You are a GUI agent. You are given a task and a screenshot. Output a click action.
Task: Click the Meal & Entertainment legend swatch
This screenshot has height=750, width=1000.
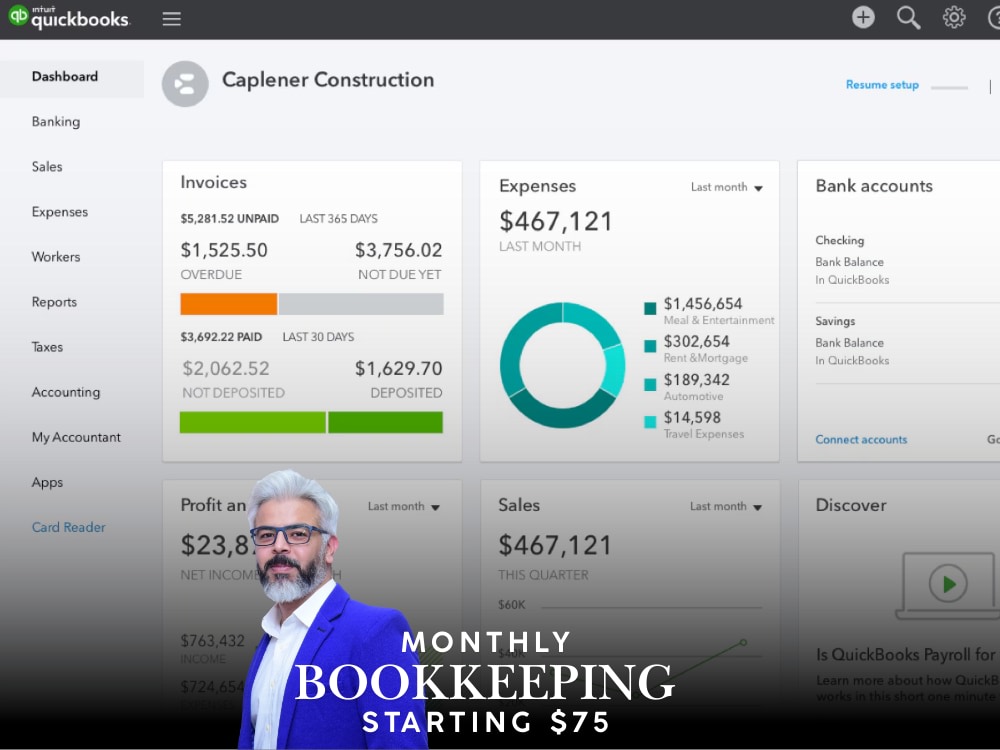point(650,309)
